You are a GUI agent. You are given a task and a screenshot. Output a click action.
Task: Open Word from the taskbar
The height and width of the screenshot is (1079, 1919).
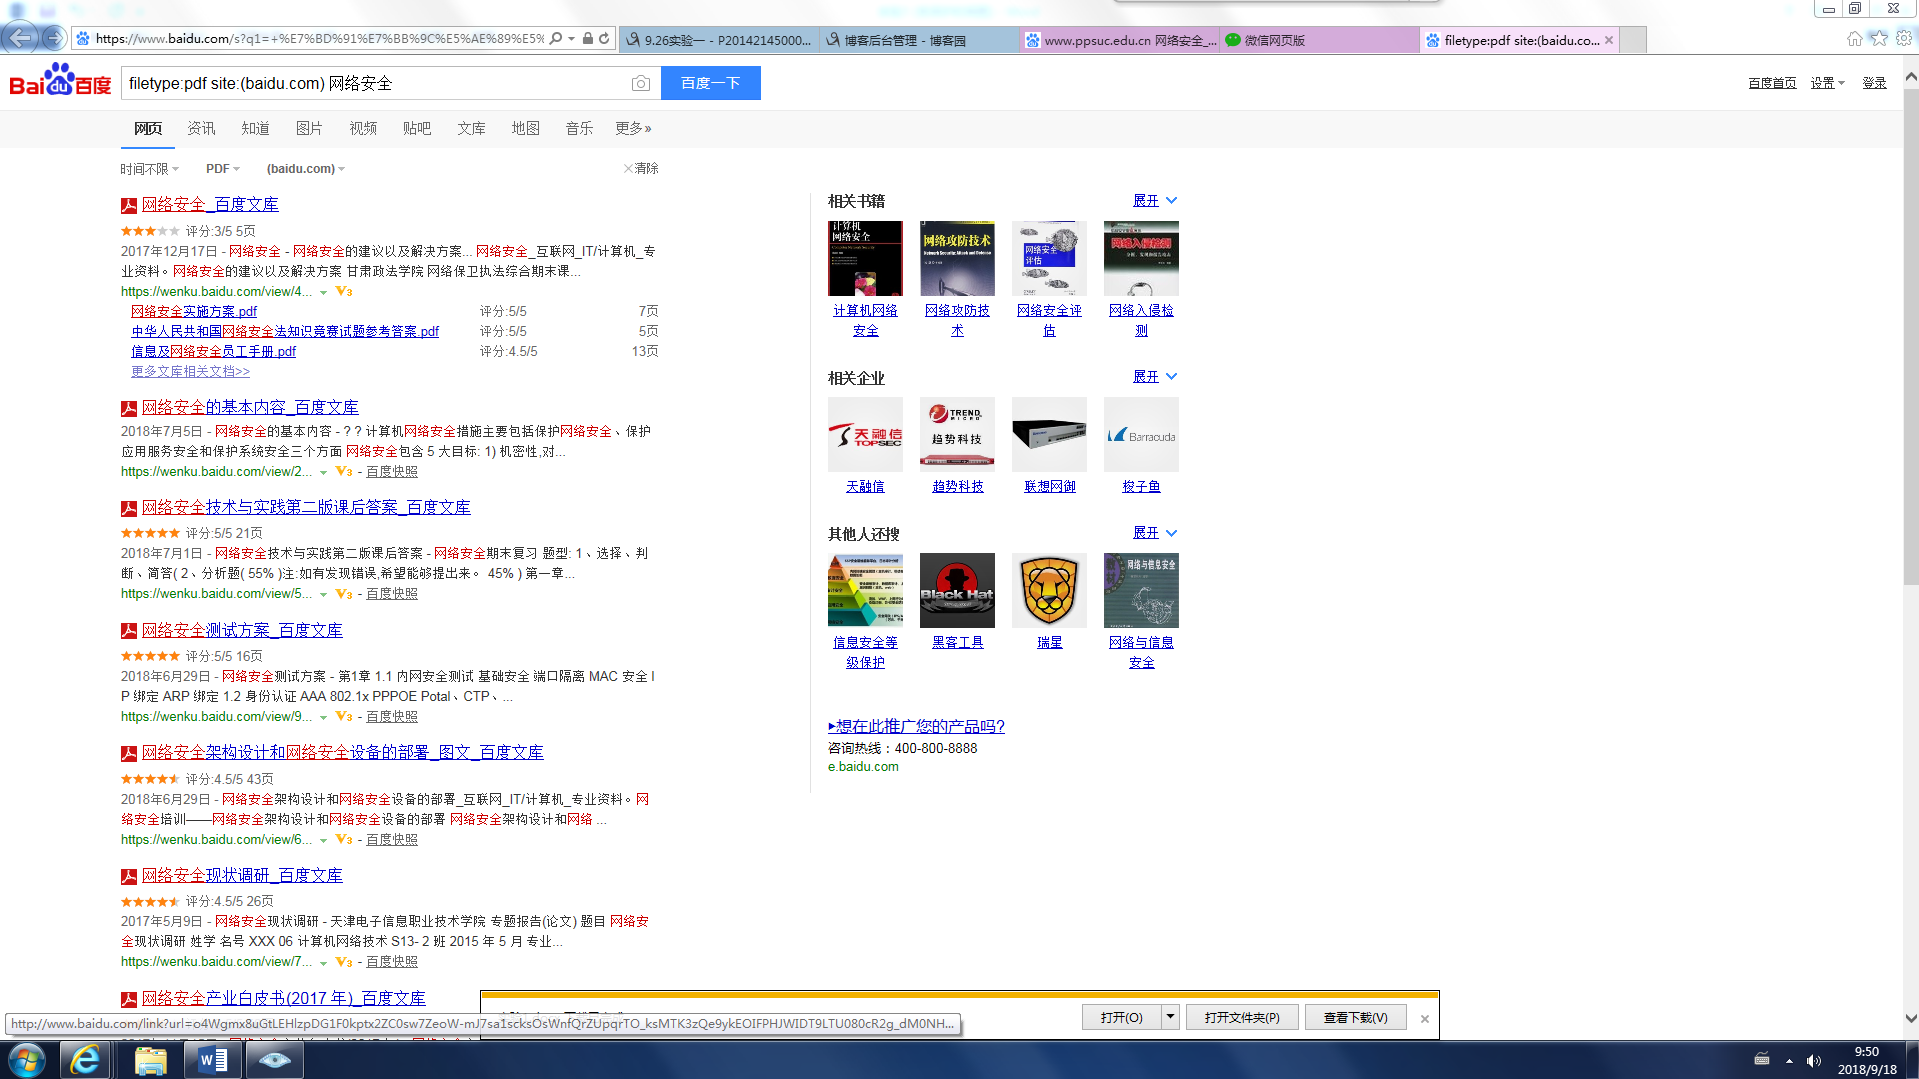point(213,1060)
